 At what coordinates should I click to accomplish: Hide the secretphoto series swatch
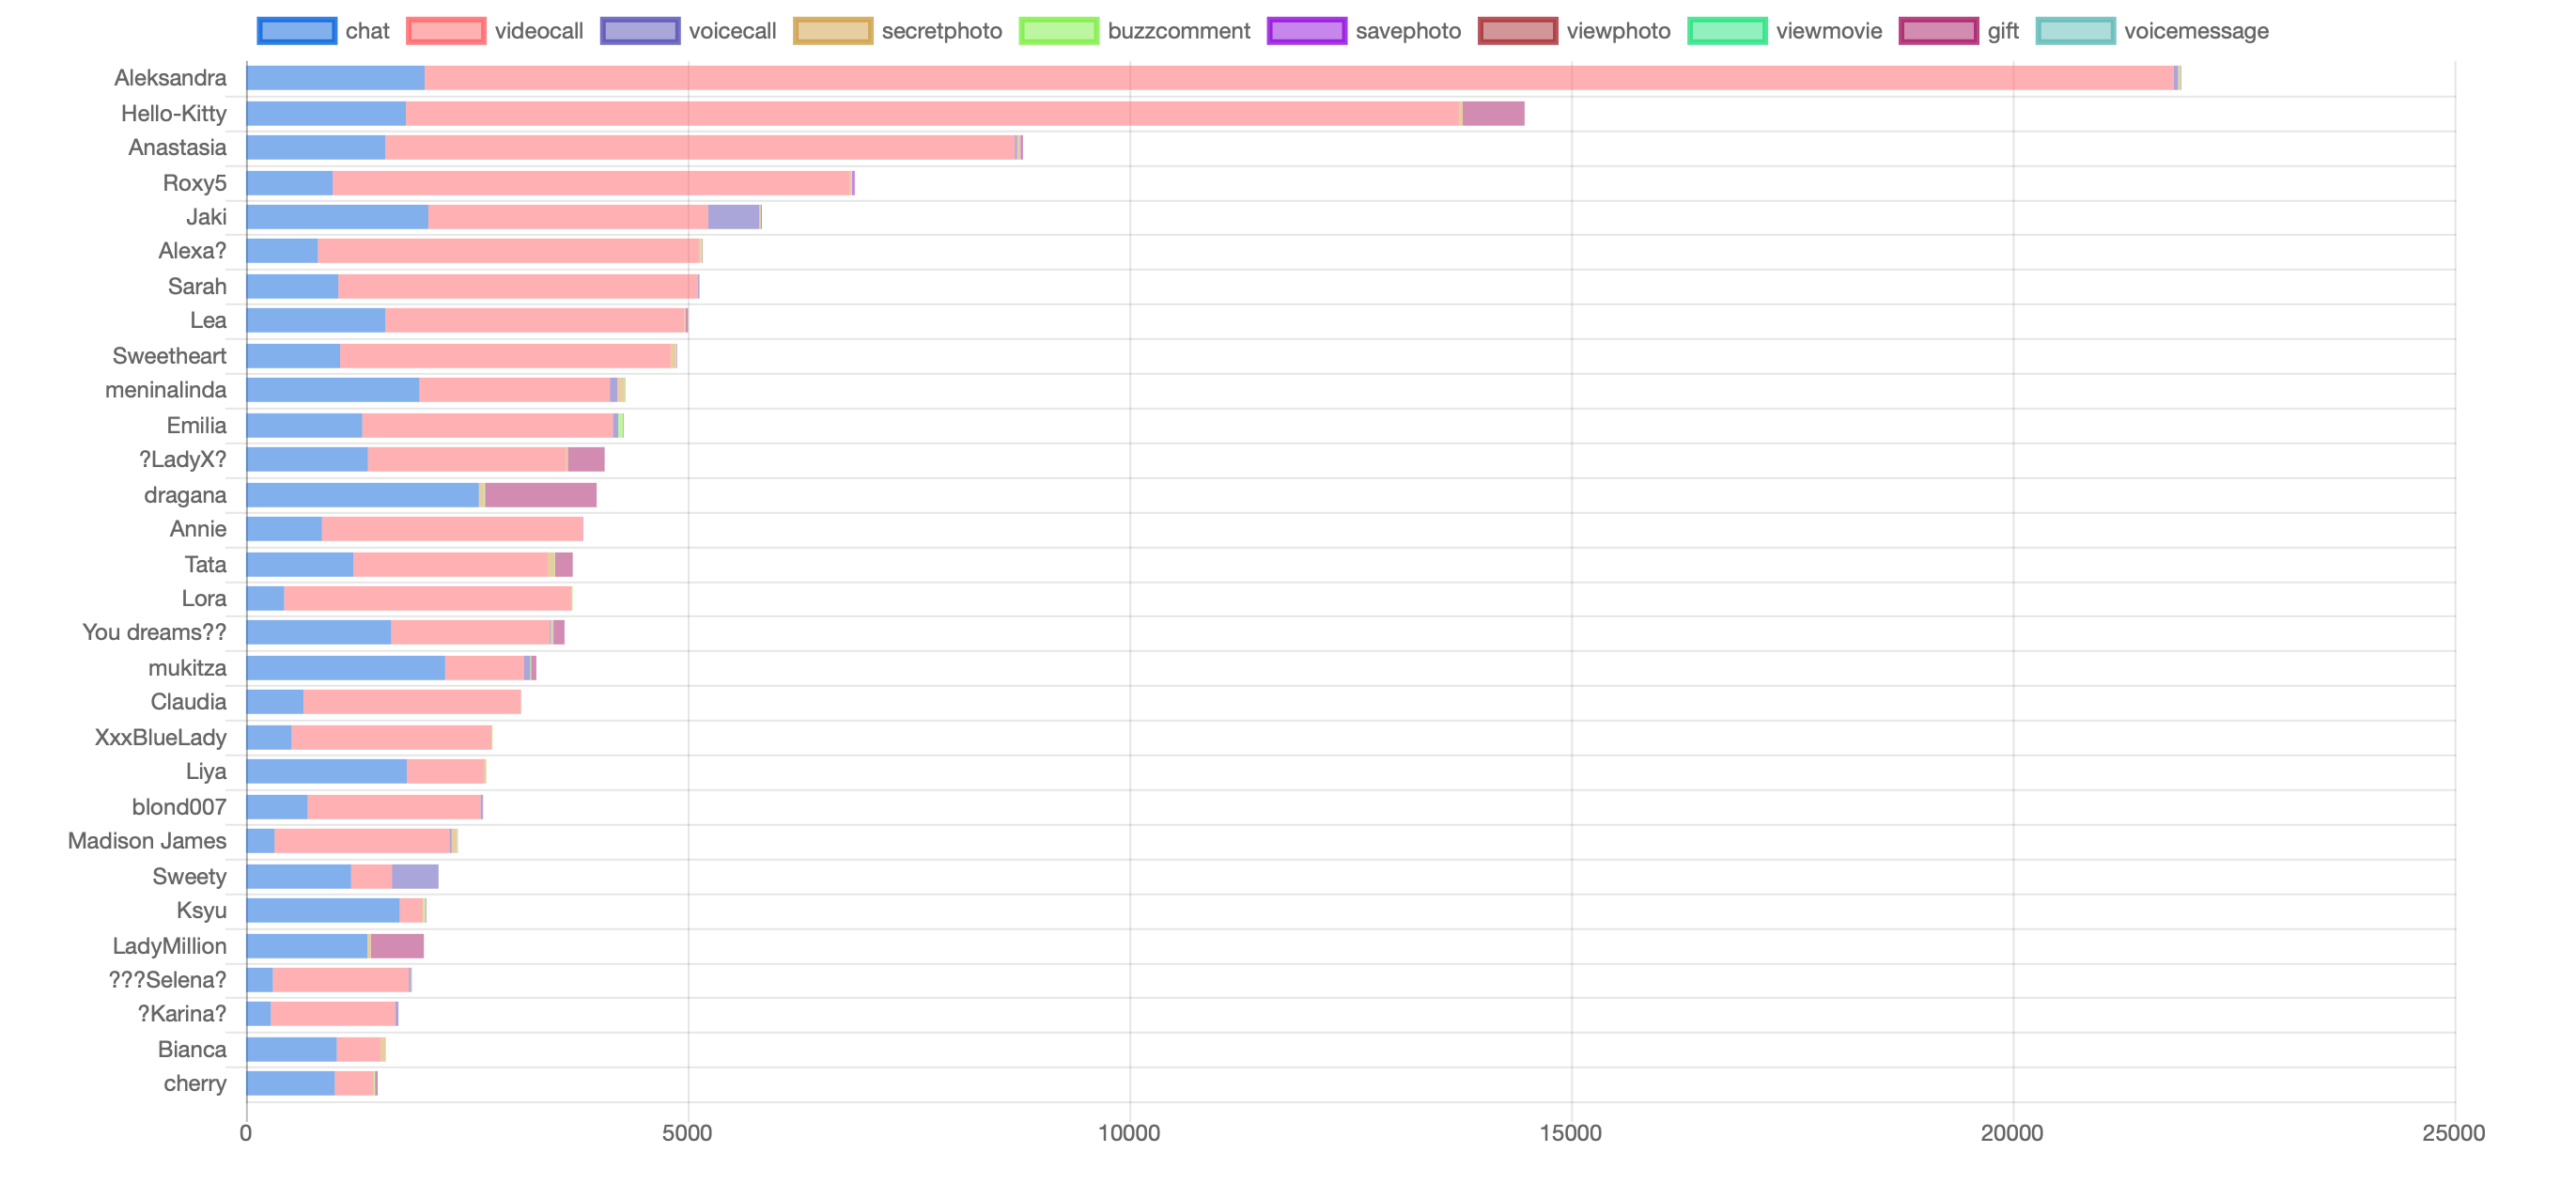point(833,31)
